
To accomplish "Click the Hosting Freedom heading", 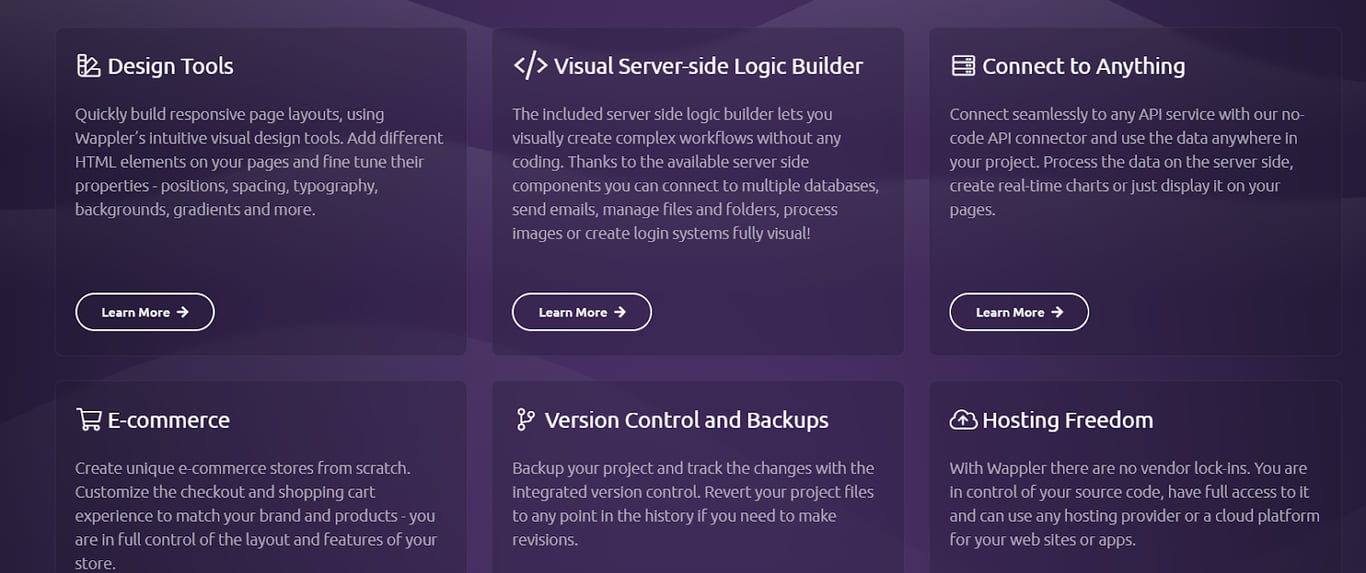I will [1067, 420].
